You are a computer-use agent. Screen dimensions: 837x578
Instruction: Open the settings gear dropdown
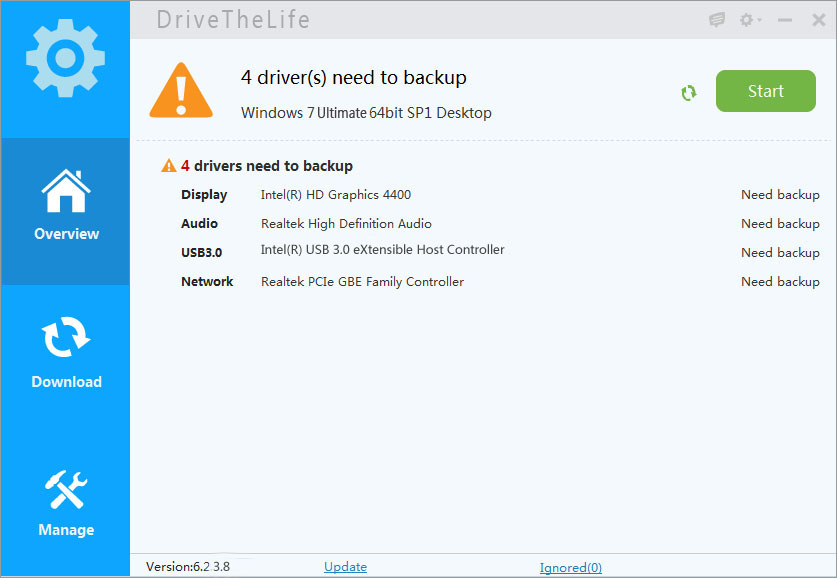coord(749,20)
